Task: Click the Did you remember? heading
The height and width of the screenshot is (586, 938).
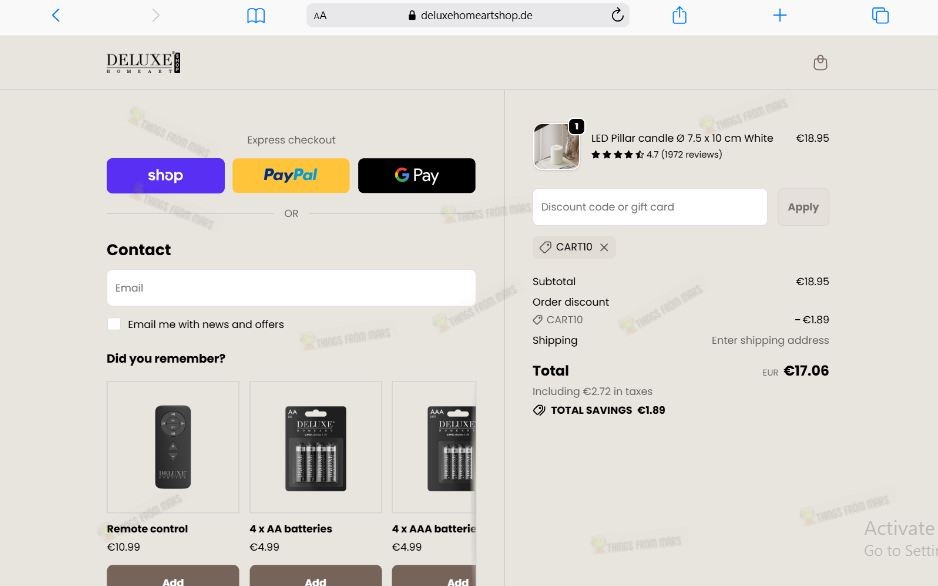Action: coord(166,358)
